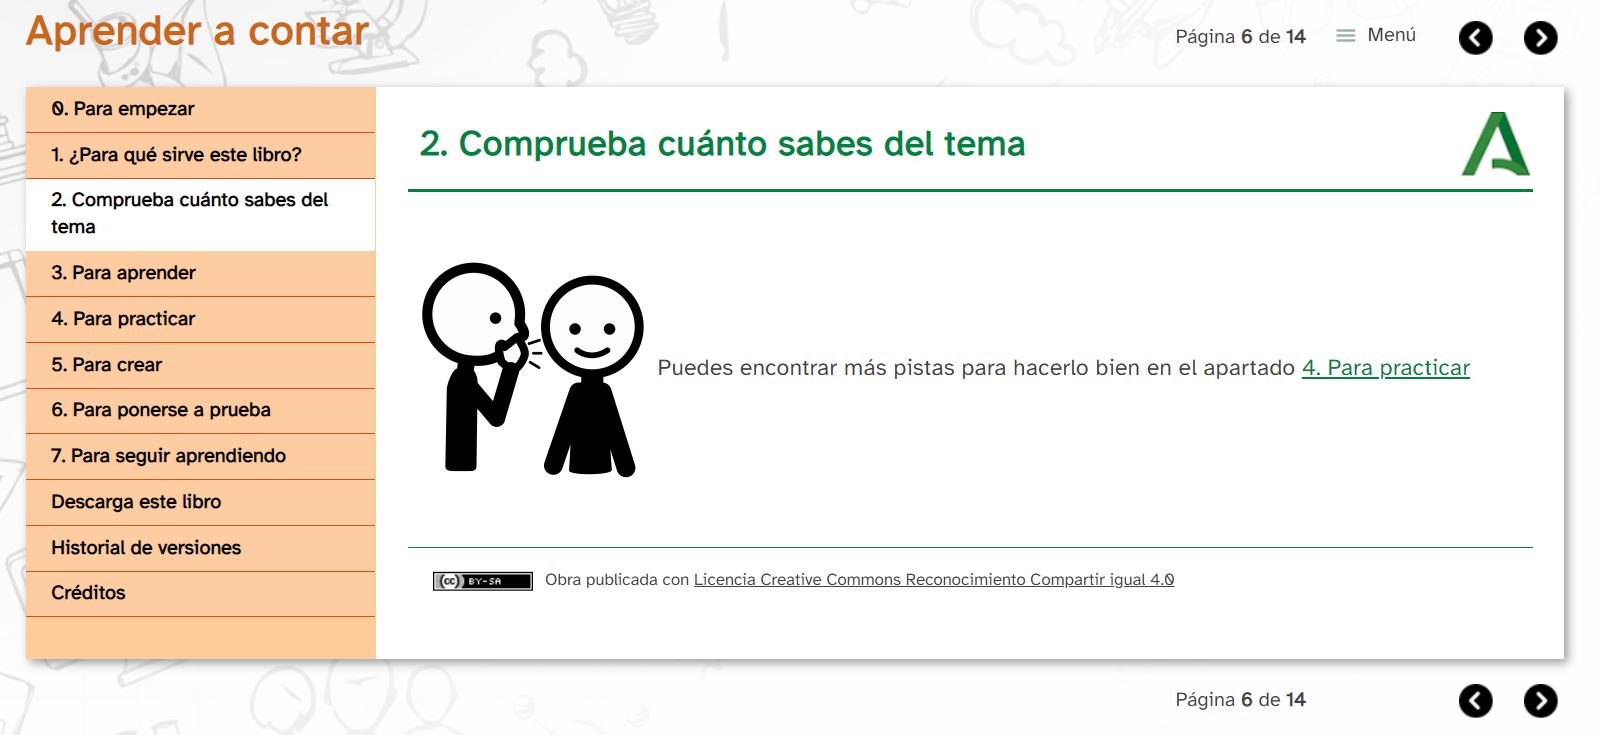Click the whispering figures pictogram
The width and height of the screenshot is (1602, 735).
click(532, 369)
